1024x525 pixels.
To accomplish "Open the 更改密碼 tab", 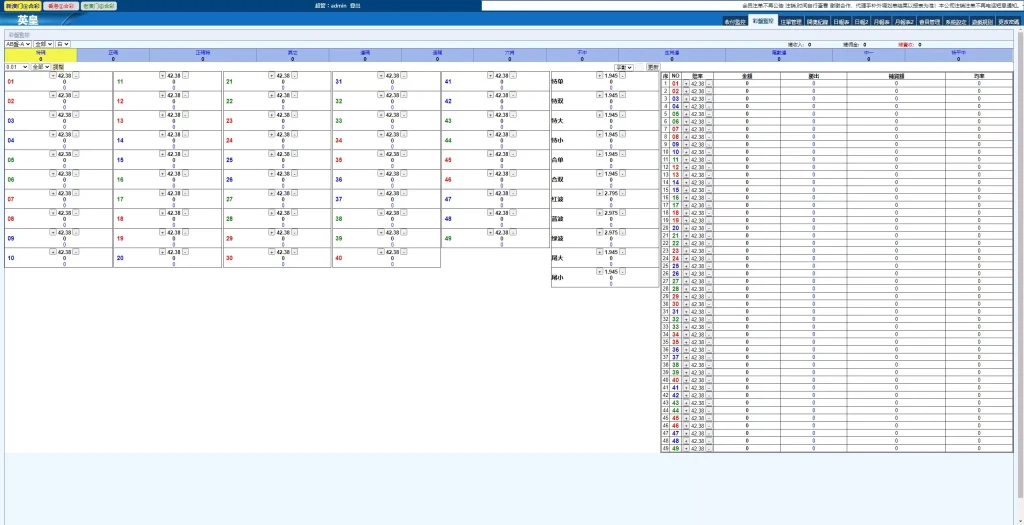I will (x=1009, y=22).
